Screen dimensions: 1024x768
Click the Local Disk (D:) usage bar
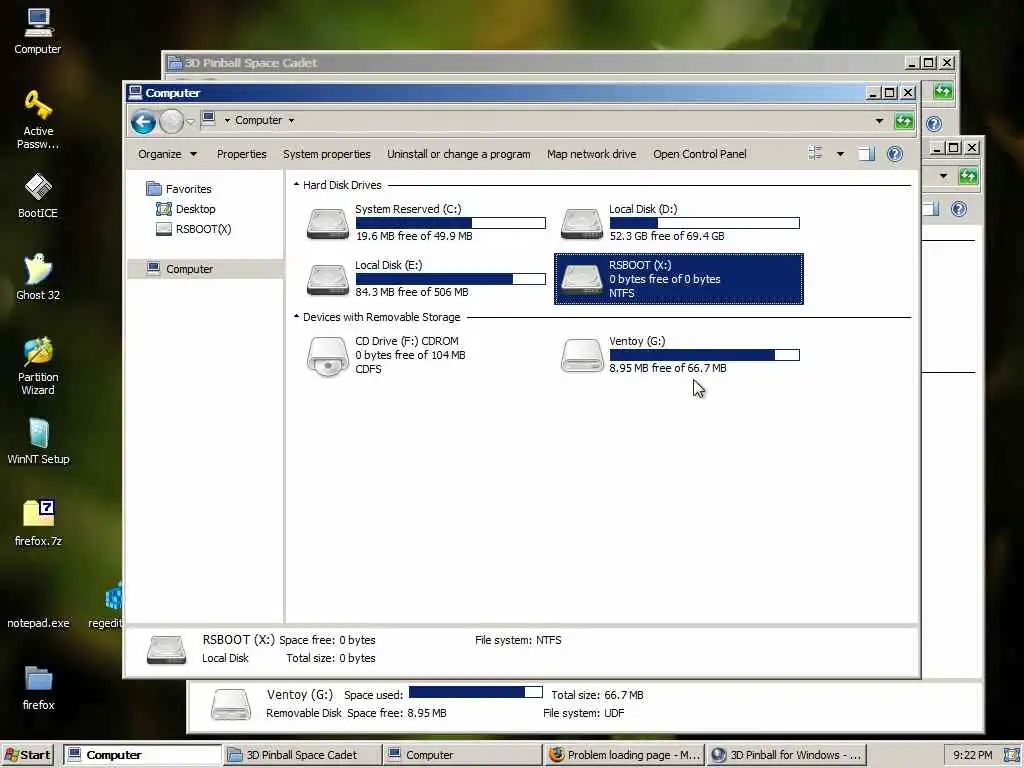click(705, 223)
